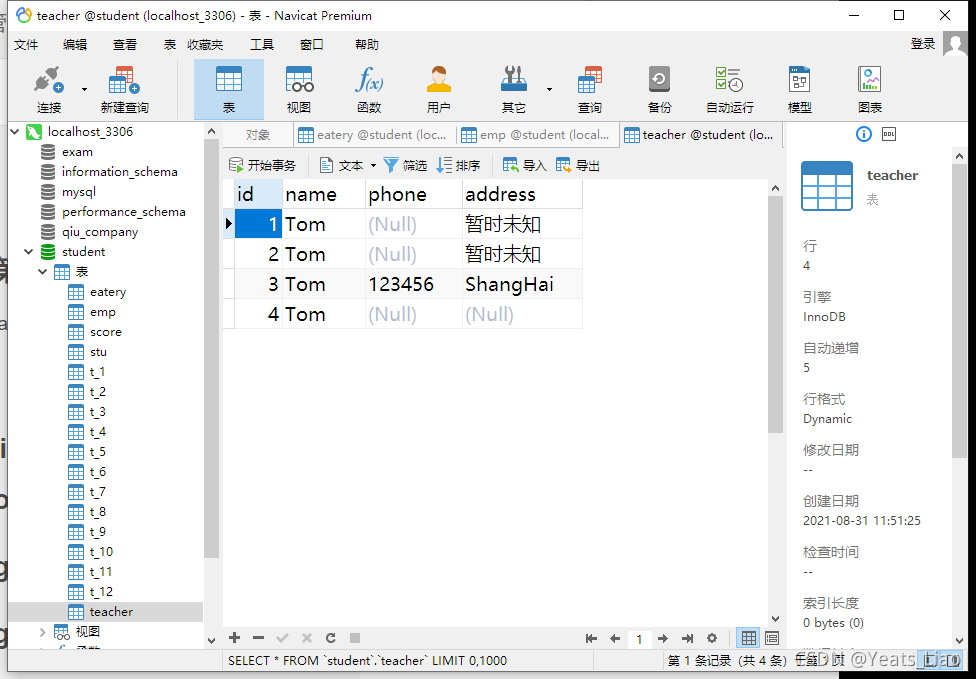
Task: Select the qiu_company database
Action: click(100, 232)
